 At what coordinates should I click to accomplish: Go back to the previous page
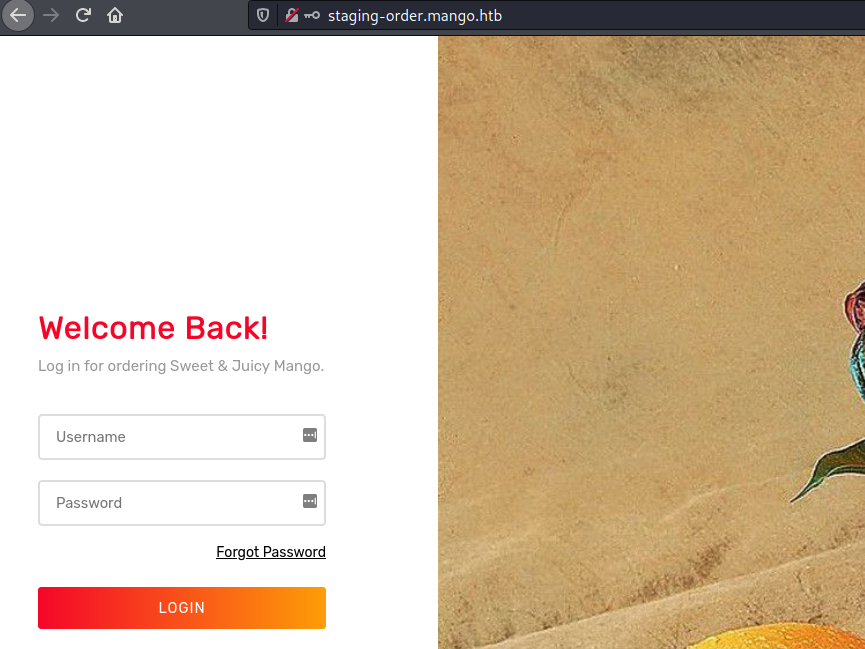18,15
